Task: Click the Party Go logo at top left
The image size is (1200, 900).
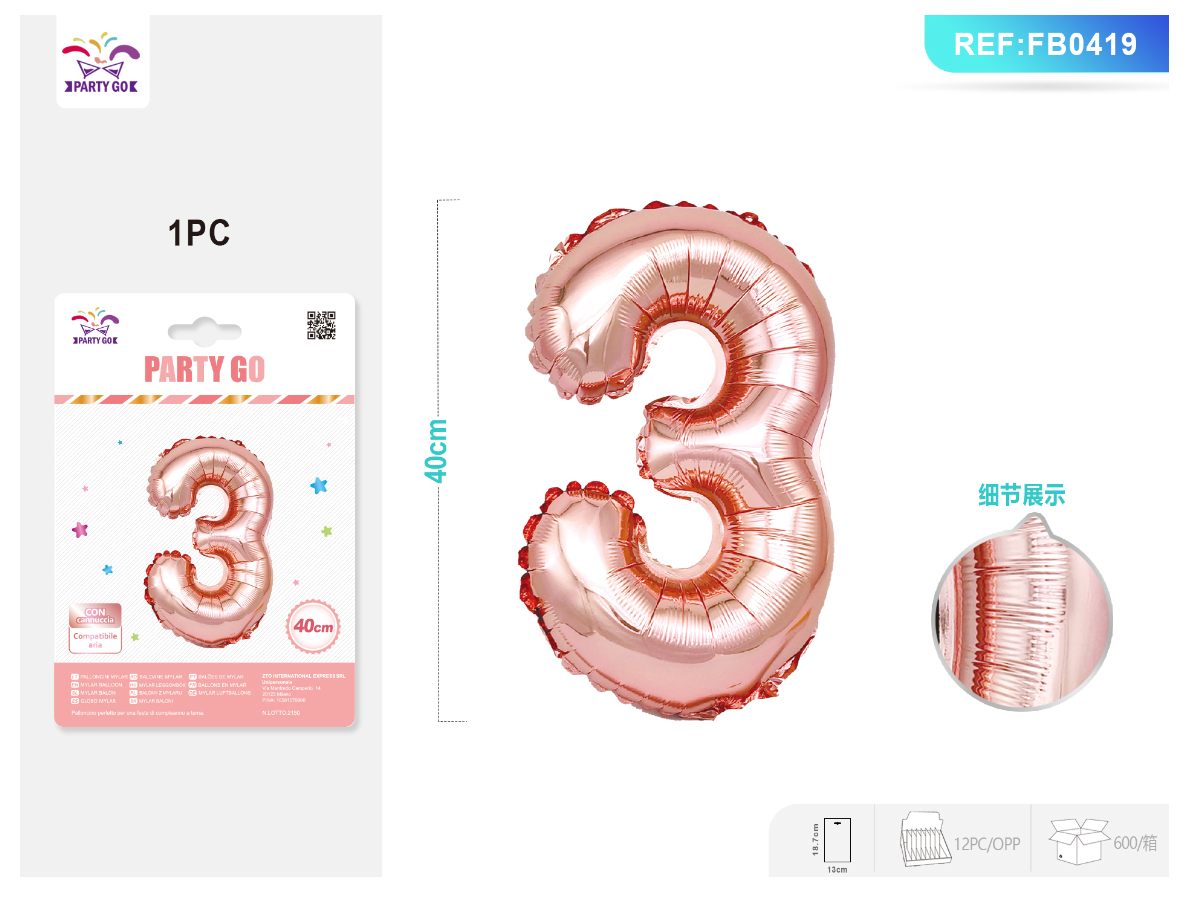Action: point(102,62)
